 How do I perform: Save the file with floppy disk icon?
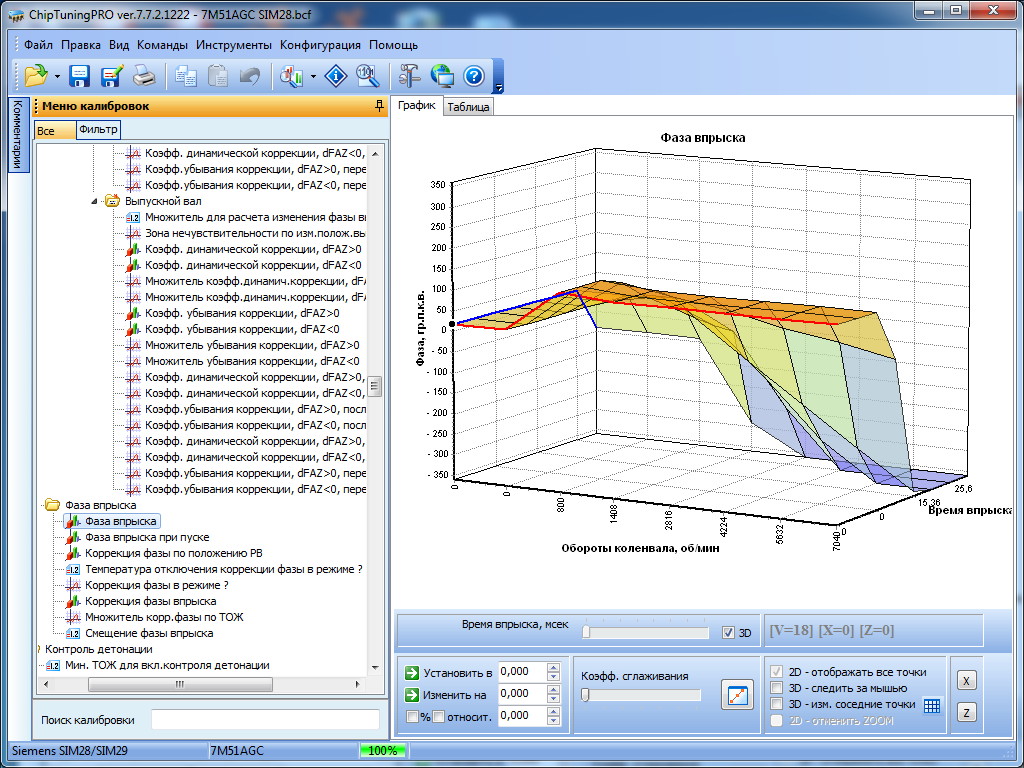point(80,76)
